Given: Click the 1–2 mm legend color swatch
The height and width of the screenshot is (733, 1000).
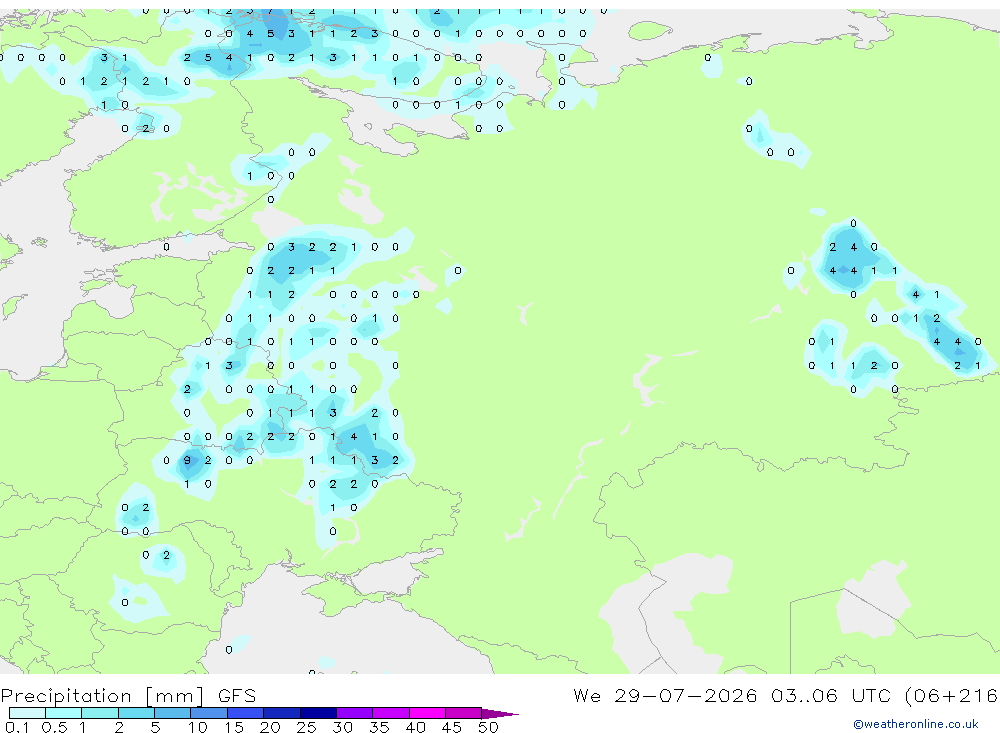Looking at the screenshot, I should pyautogui.click(x=100, y=713).
